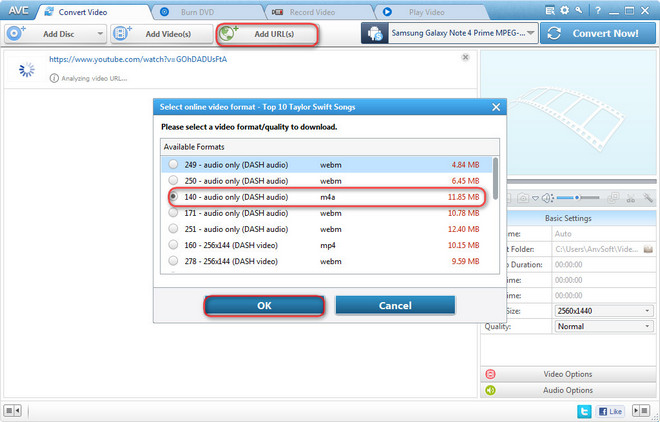Switch to Play Video tab
This screenshot has height=422, width=660.
(x=429, y=12)
